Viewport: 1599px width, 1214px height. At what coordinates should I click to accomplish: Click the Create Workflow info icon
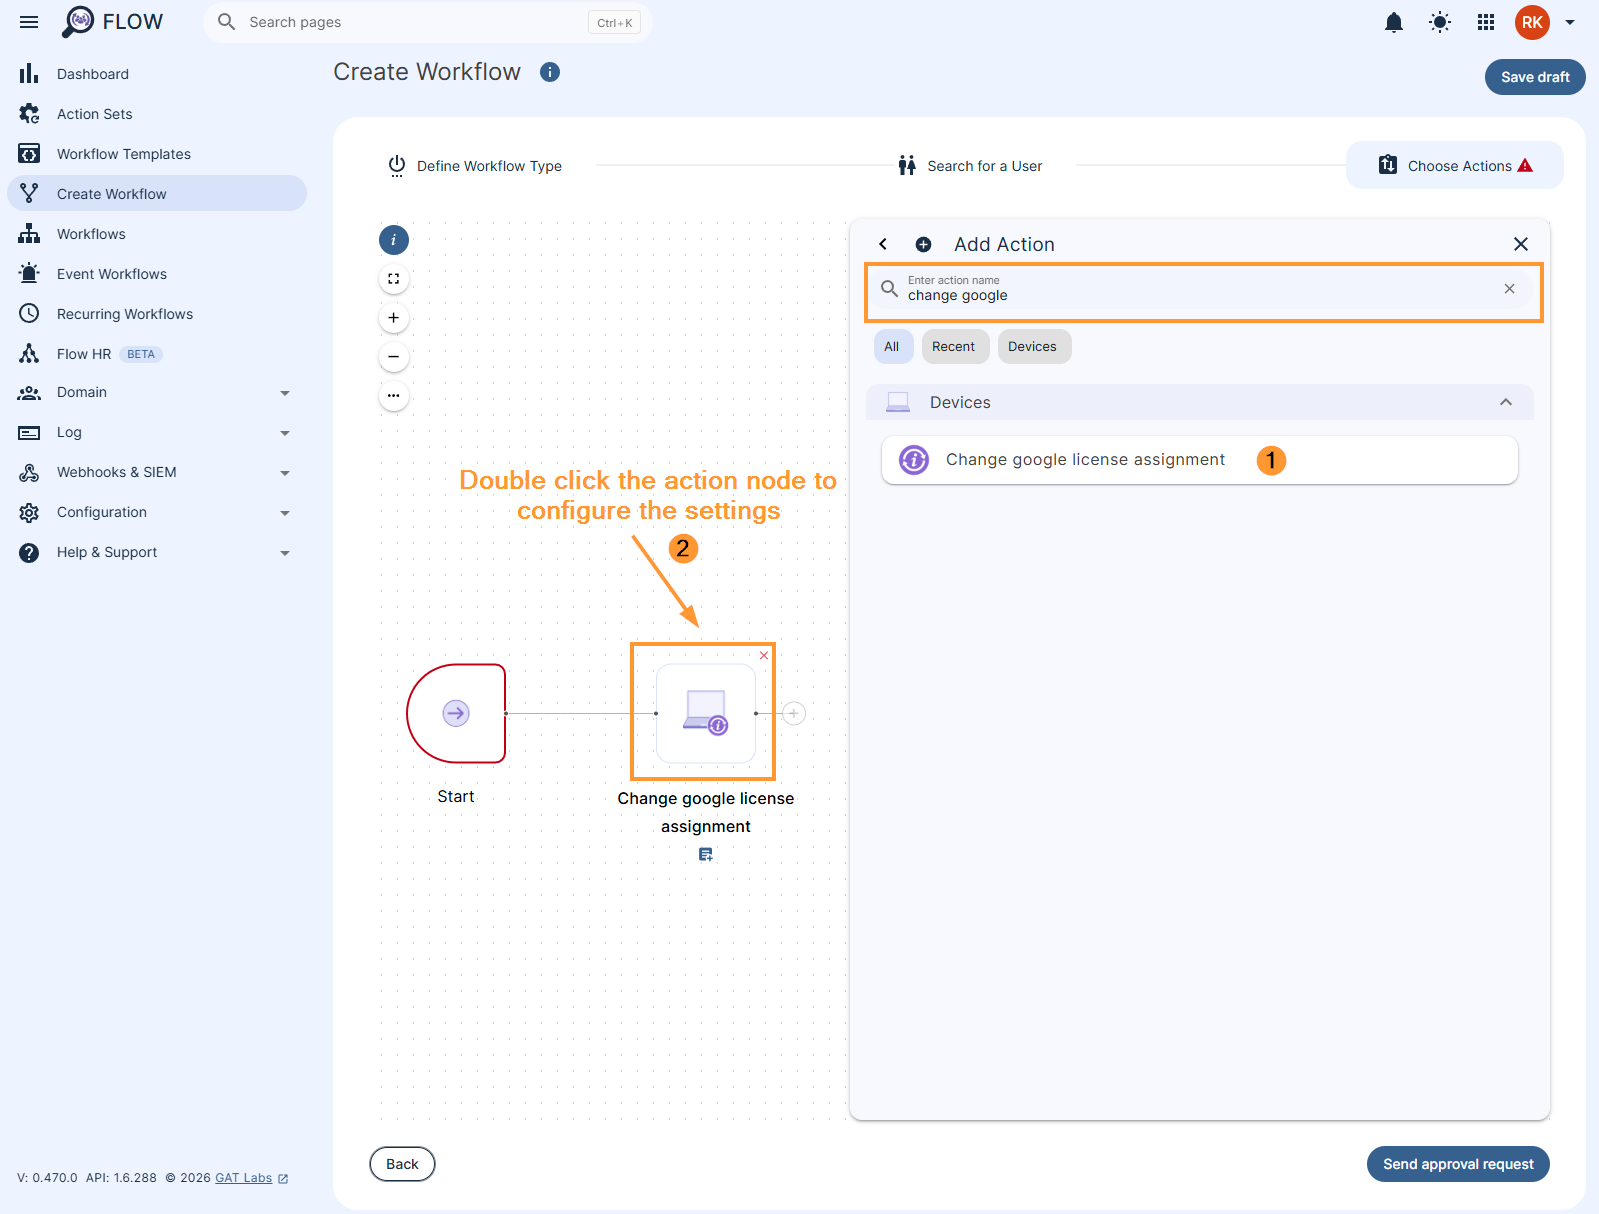coord(550,72)
